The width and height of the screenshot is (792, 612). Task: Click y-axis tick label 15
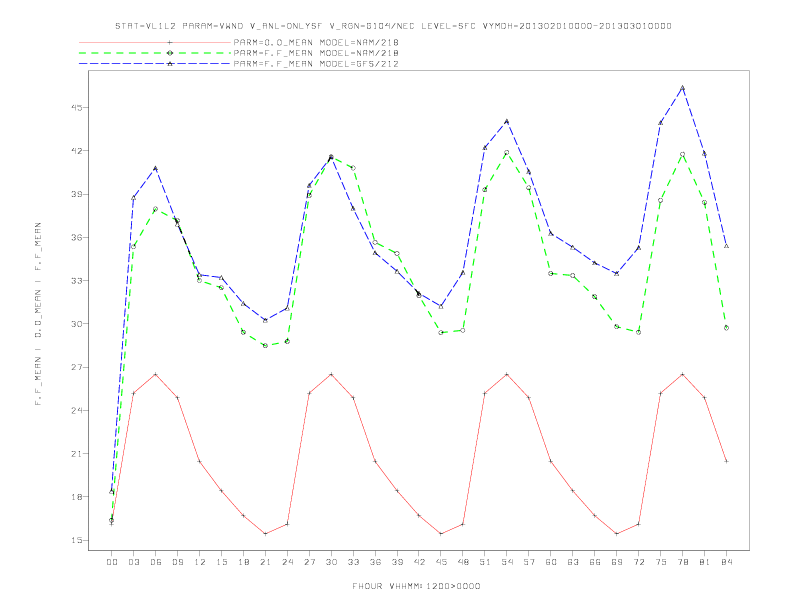click(x=76, y=540)
